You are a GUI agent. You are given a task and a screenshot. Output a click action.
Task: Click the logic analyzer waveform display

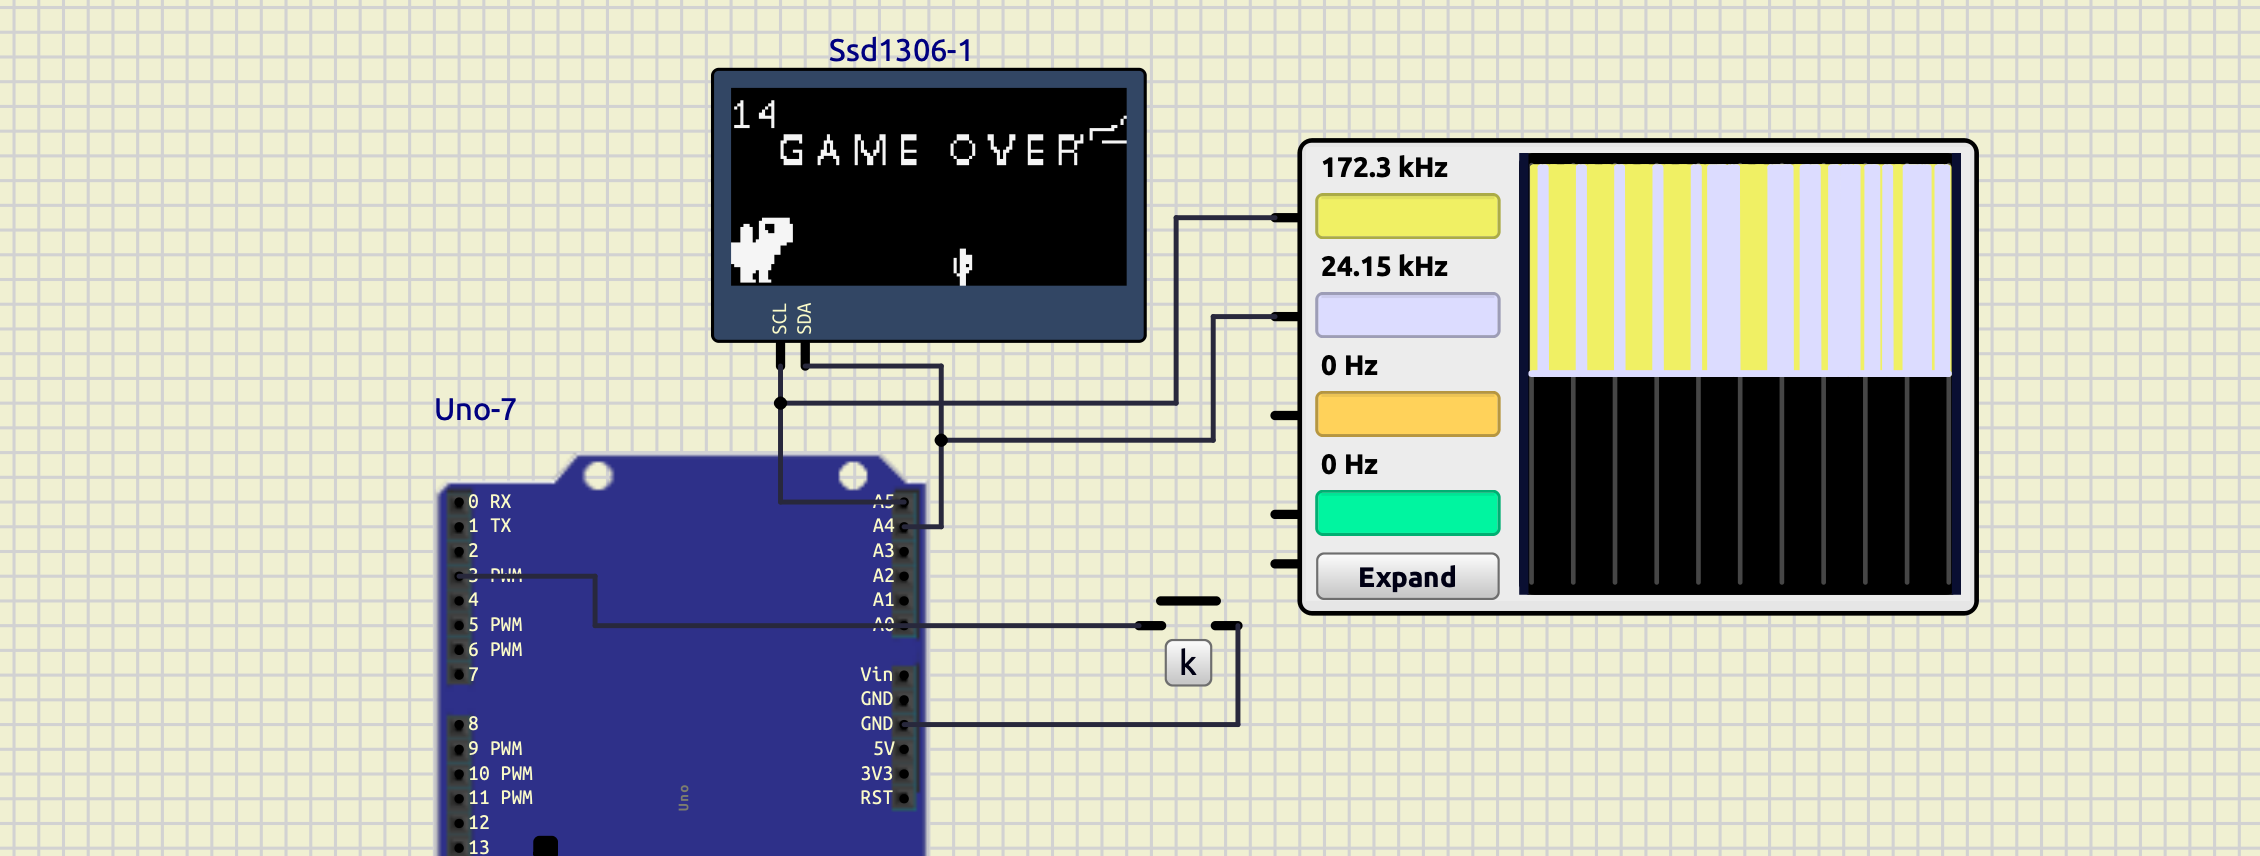pos(1739,373)
